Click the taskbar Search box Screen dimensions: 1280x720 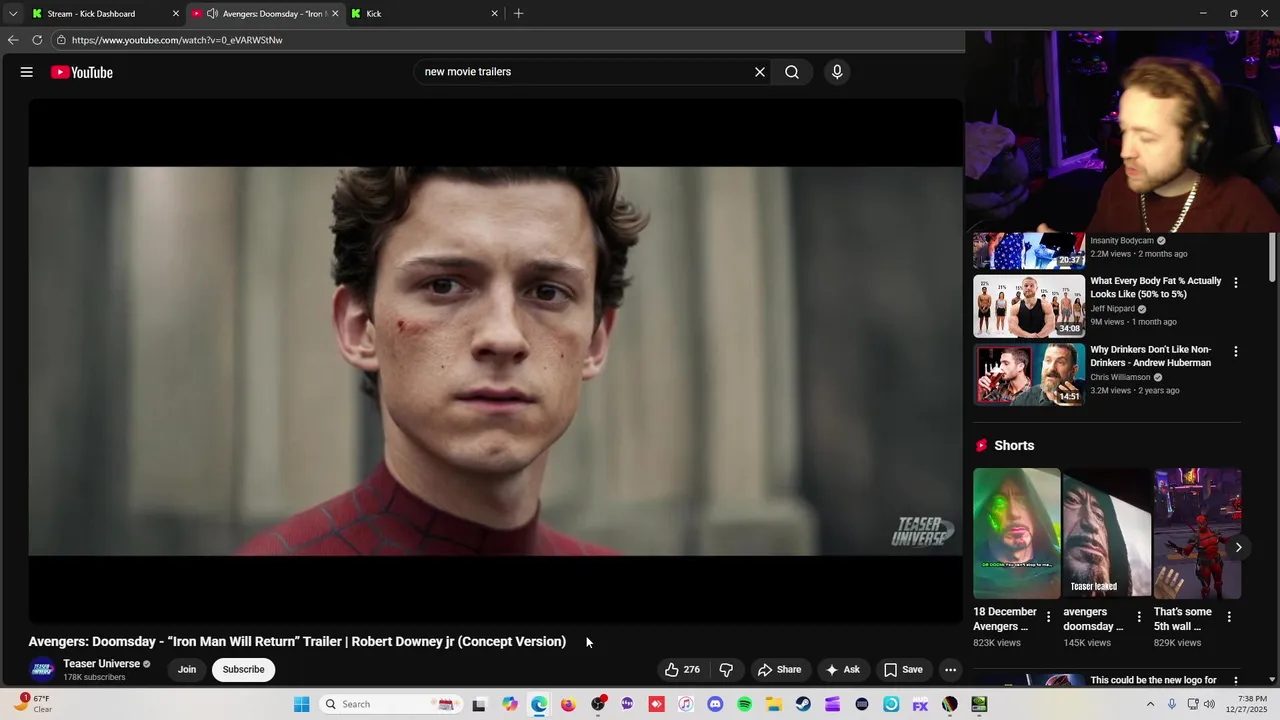[x=390, y=704]
